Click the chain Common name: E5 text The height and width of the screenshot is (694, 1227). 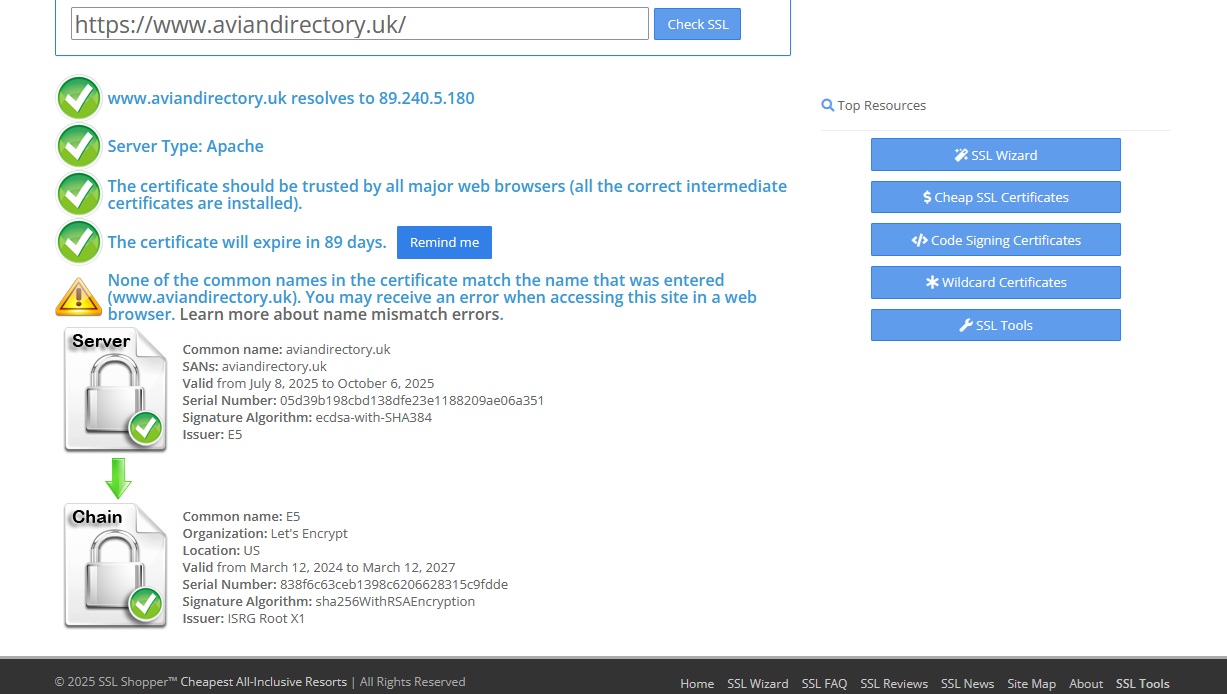click(241, 516)
